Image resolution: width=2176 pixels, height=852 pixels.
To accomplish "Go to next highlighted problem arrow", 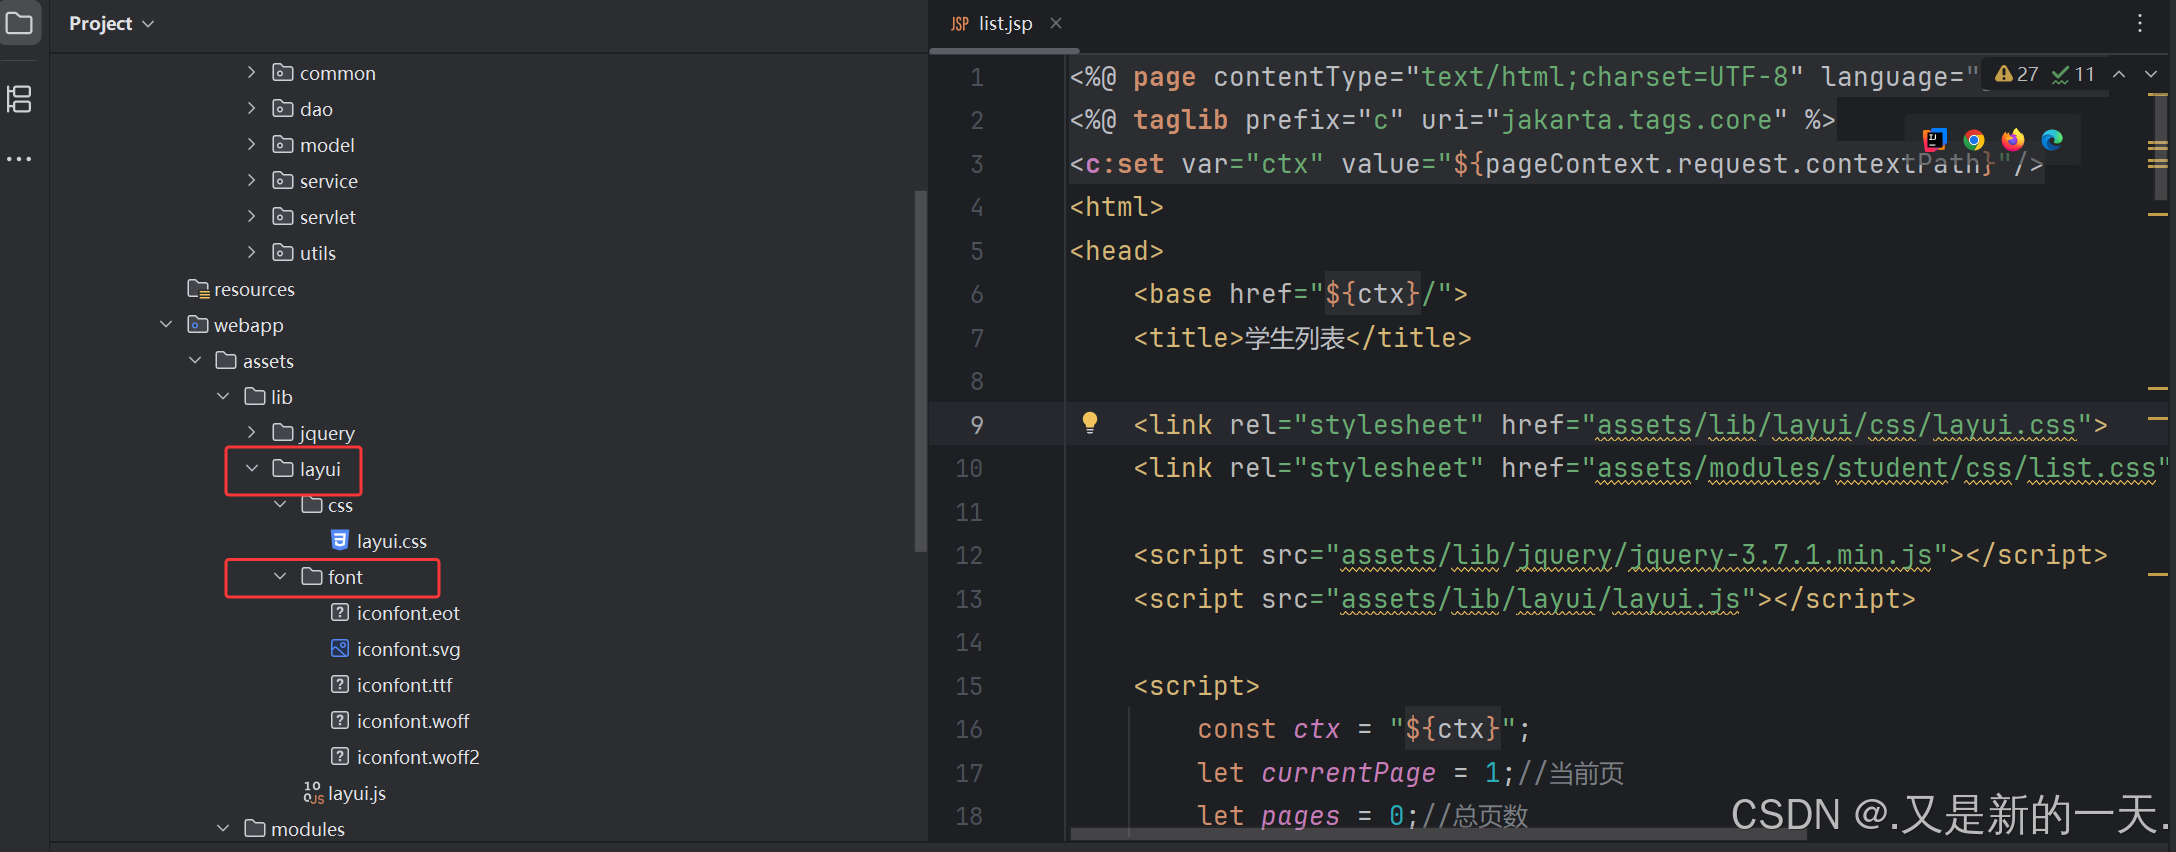I will [x=2151, y=74].
